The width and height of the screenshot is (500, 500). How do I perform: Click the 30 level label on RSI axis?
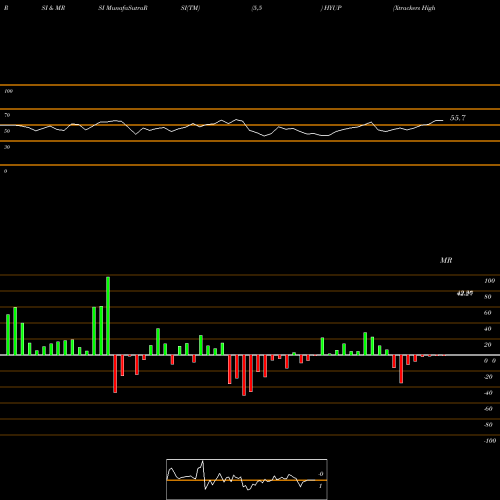(x=7, y=147)
